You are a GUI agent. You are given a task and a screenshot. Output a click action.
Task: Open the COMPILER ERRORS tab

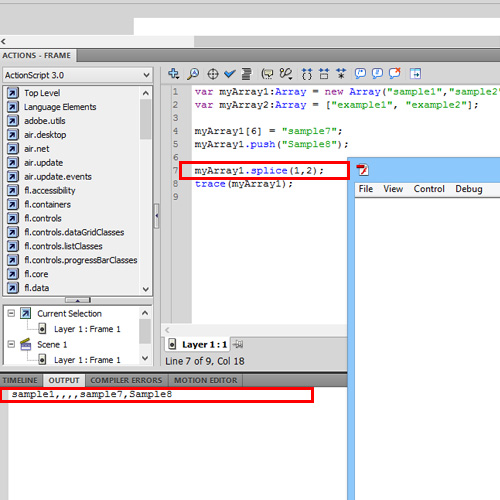coord(126,380)
